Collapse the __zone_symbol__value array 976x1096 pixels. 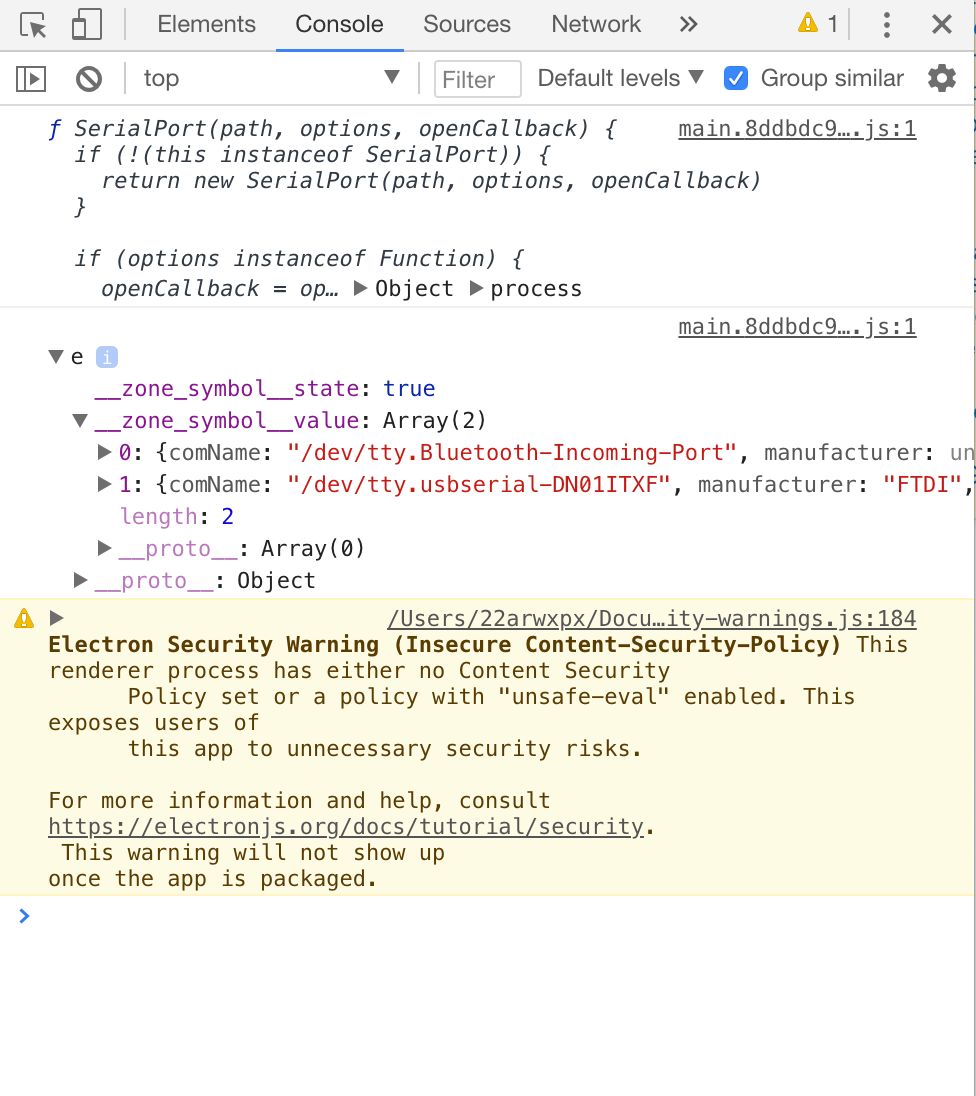click(80, 420)
